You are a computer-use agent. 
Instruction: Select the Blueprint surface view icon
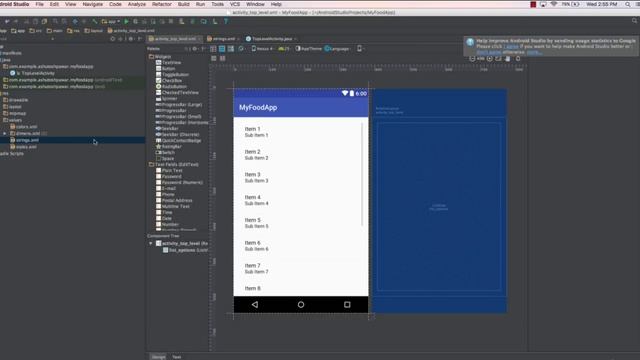click(x=222, y=49)
